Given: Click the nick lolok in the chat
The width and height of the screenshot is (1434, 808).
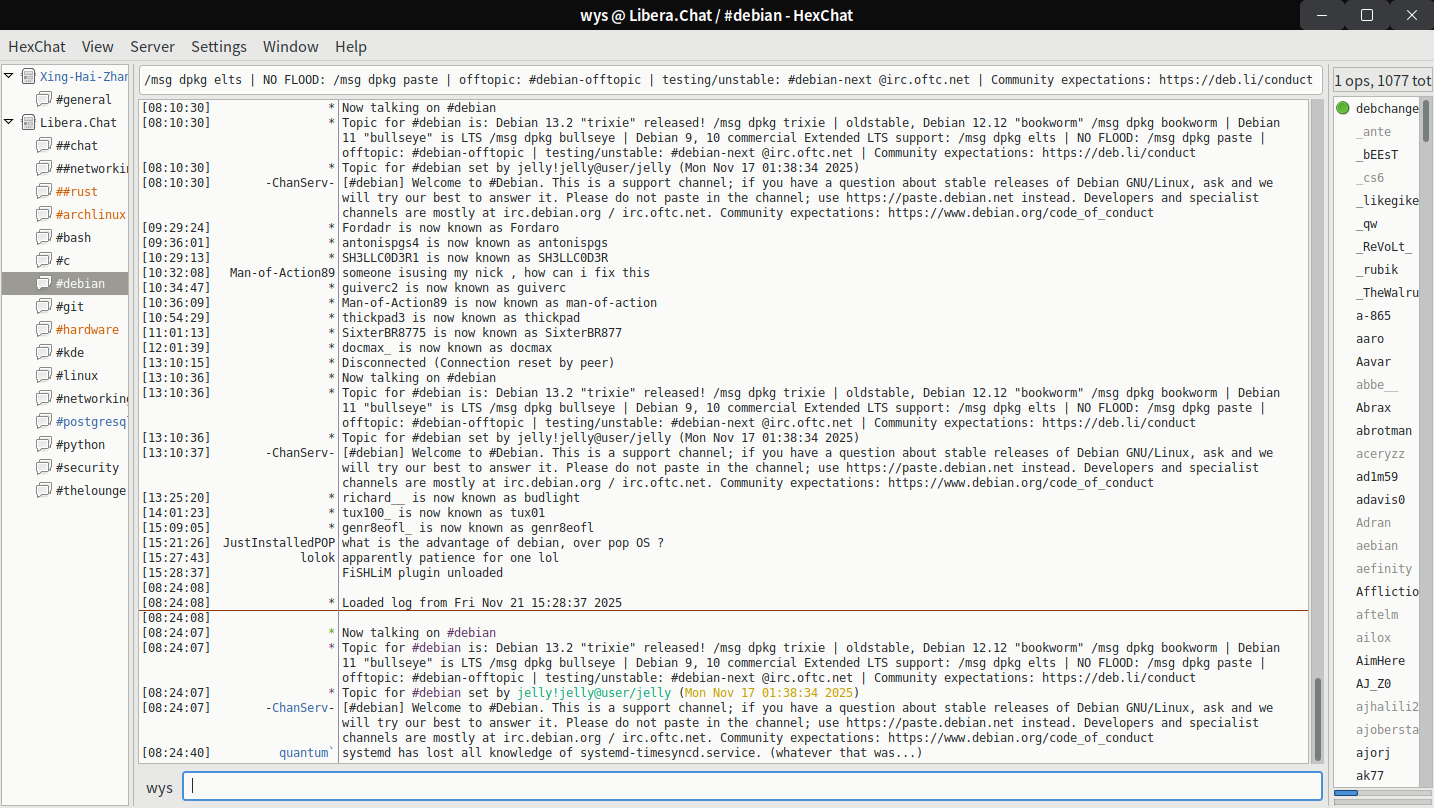Looking at the screenshot, I should click(318, 558).
